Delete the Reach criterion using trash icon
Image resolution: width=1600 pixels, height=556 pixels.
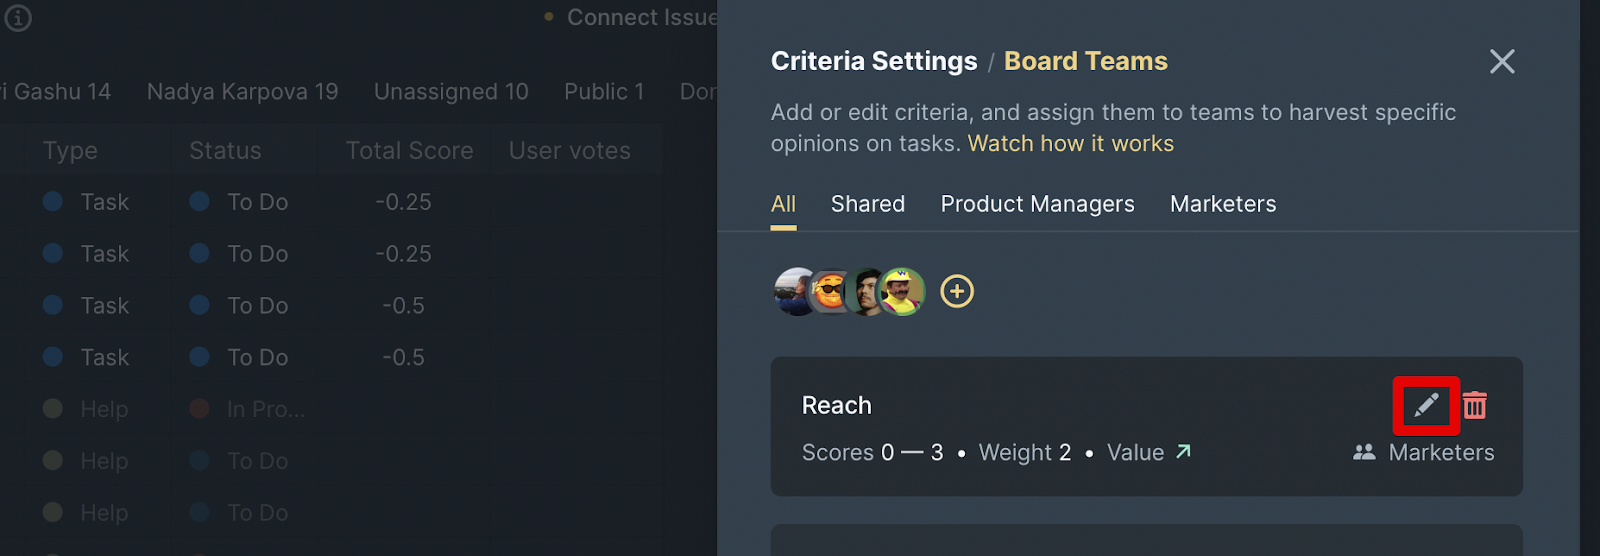click(x=1475, y=405)
